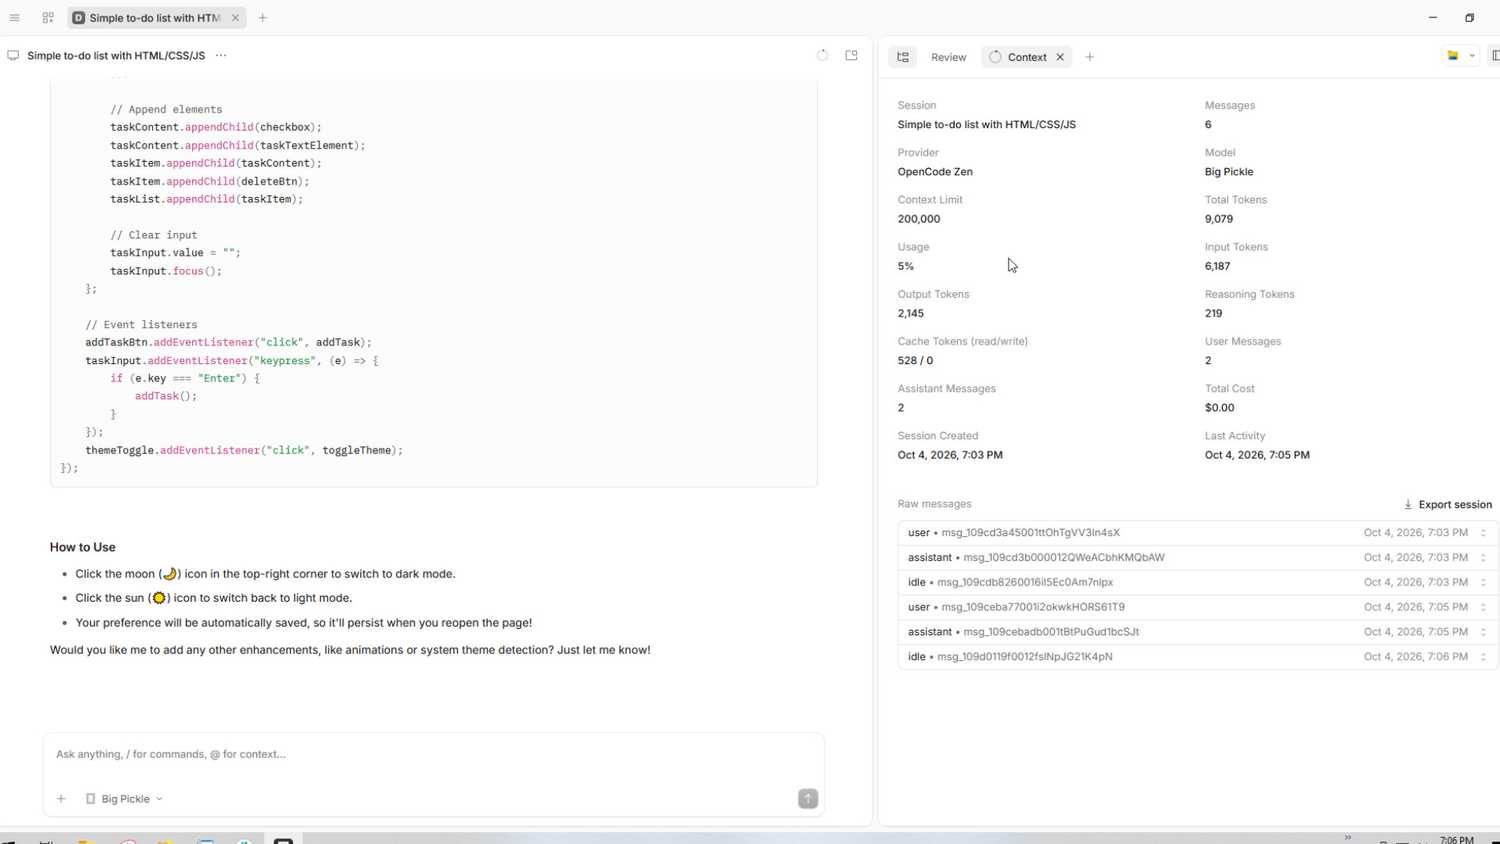Click the Model value Big Pickle in Context panel
Viewport: 1500px width, 844px height.
pos(1229,172)
